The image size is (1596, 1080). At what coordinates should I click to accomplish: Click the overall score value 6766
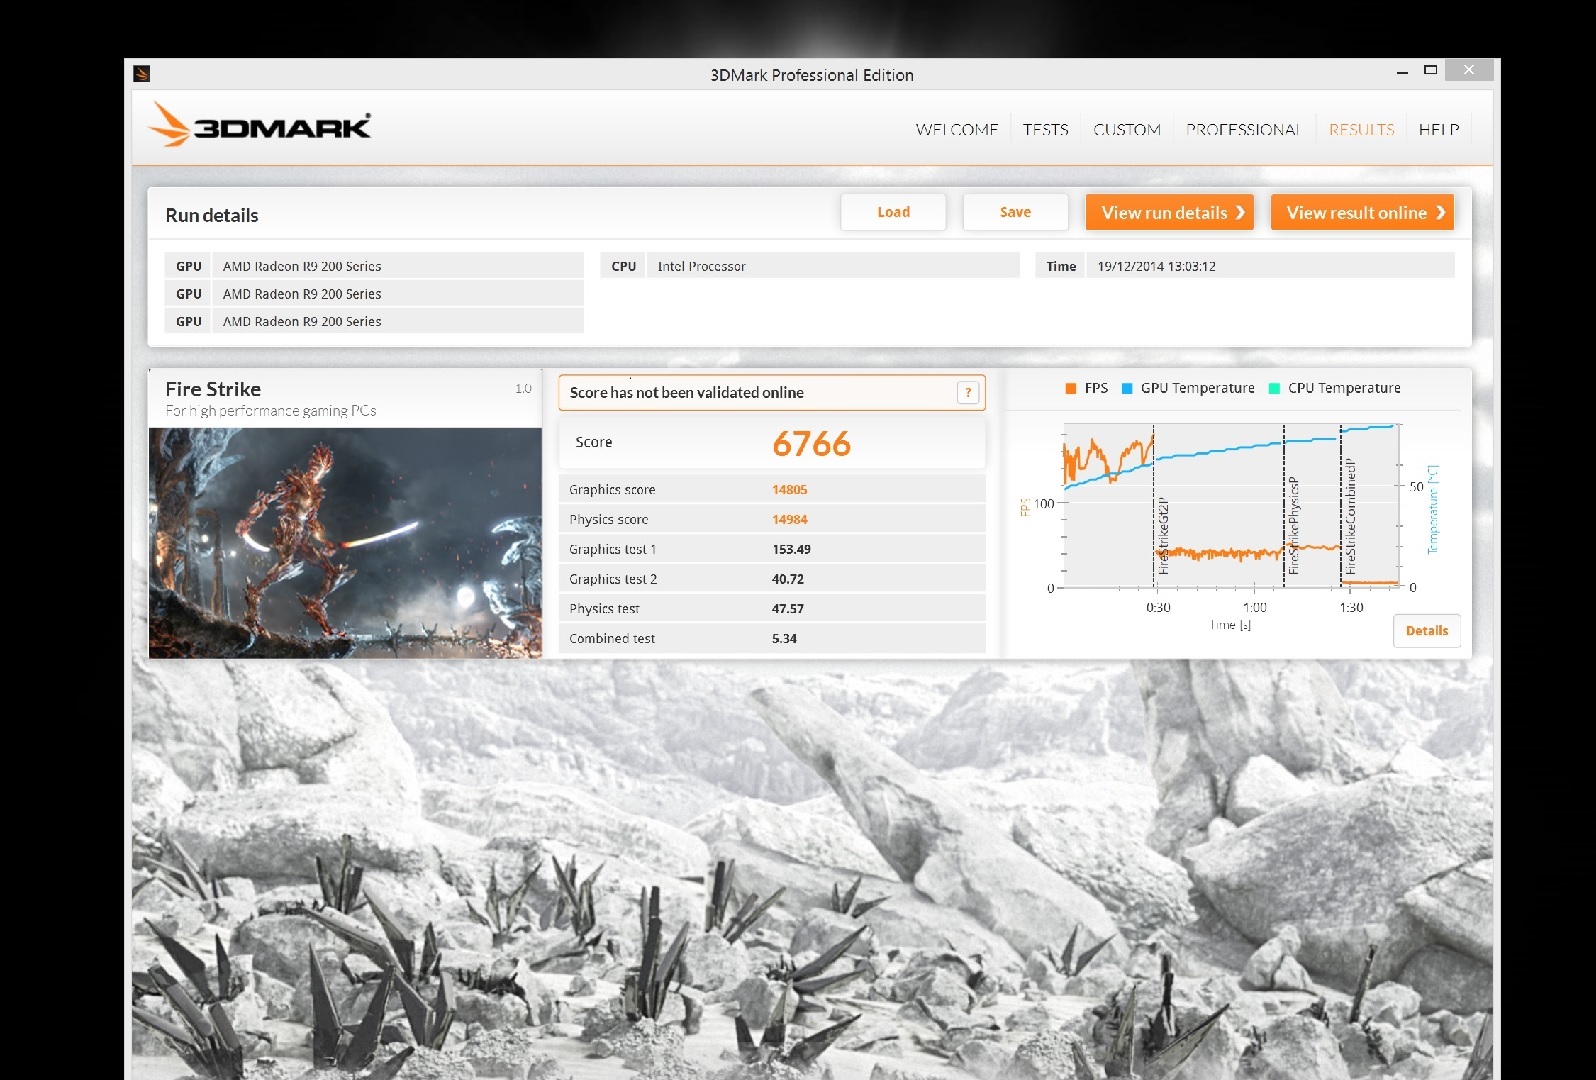tap(811, 443)
